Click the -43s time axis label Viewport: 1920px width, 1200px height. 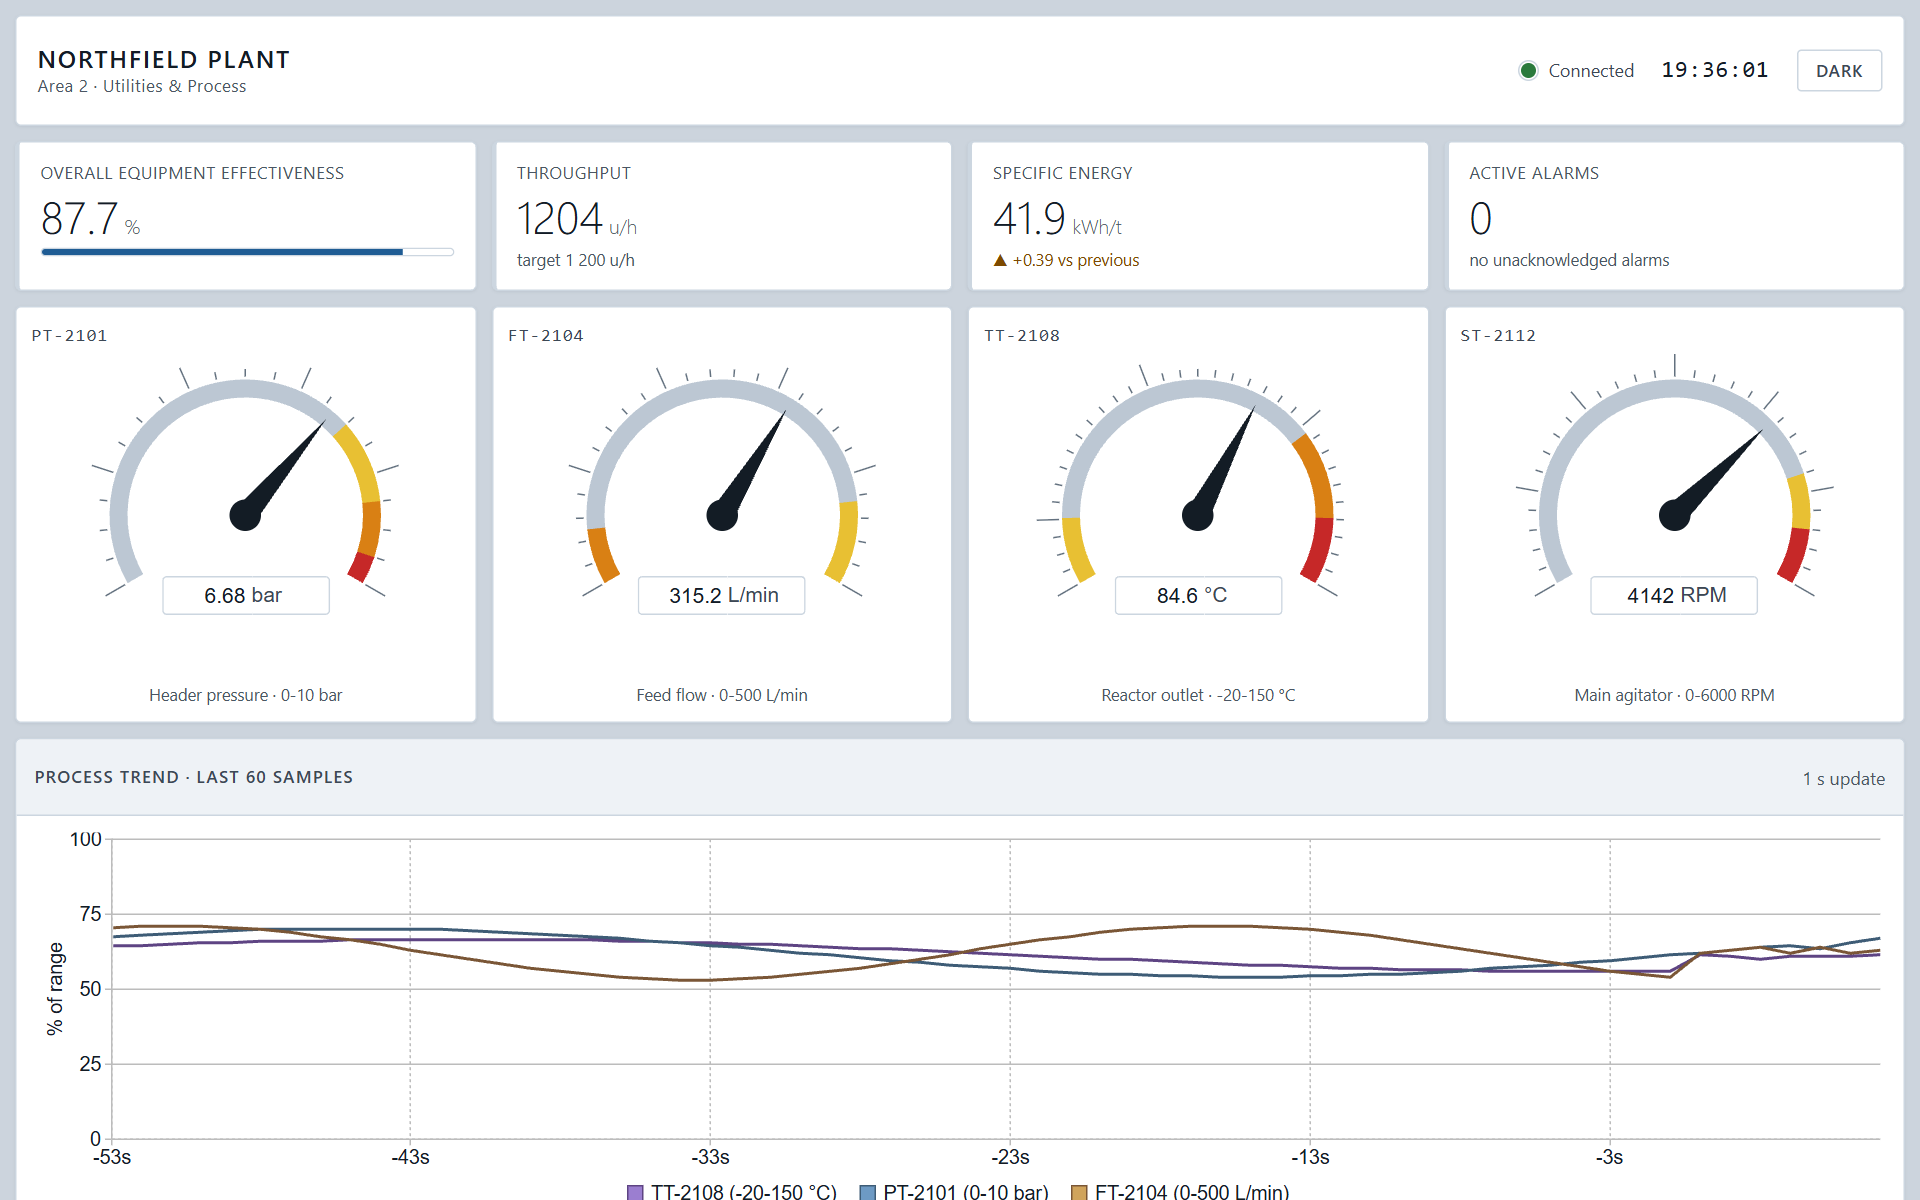click(410, 1157)
